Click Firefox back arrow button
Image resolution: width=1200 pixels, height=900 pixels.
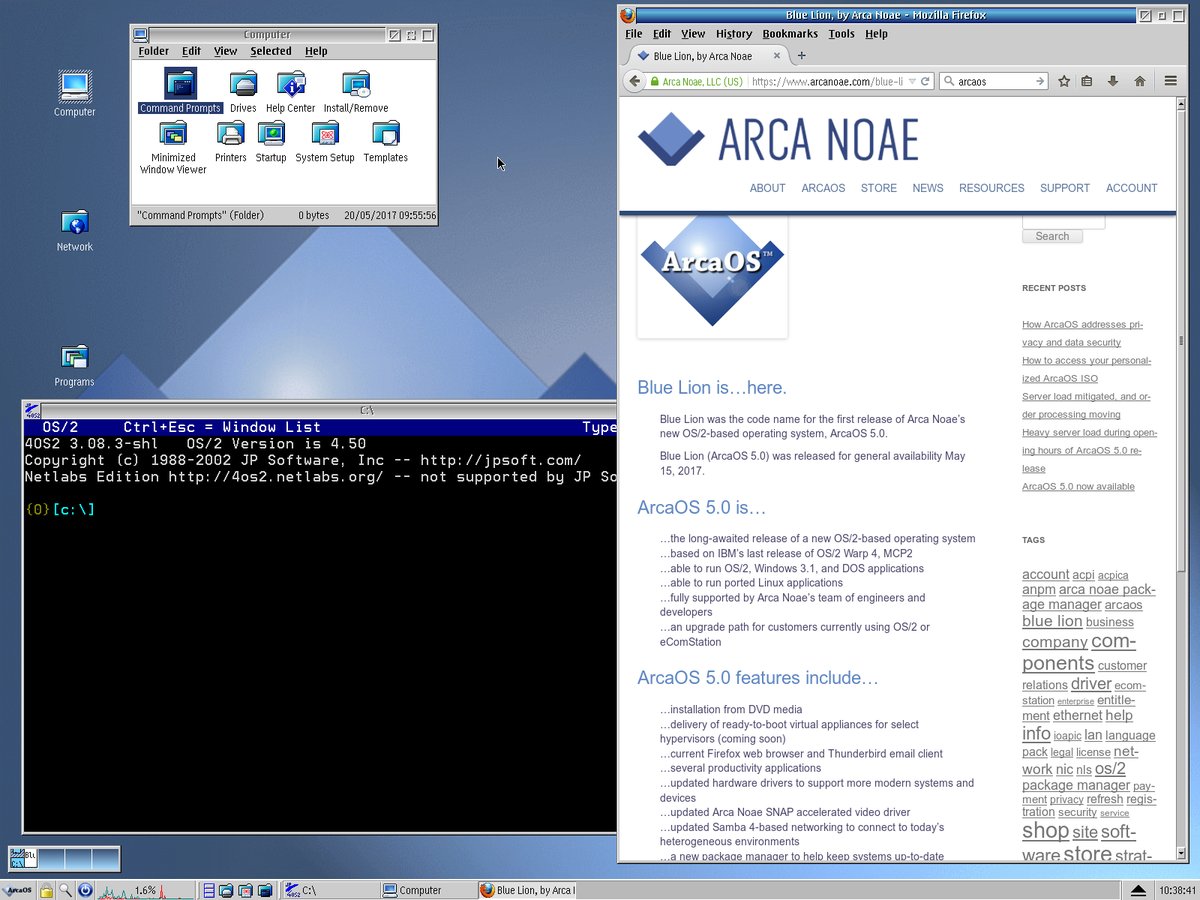[634, 81]
